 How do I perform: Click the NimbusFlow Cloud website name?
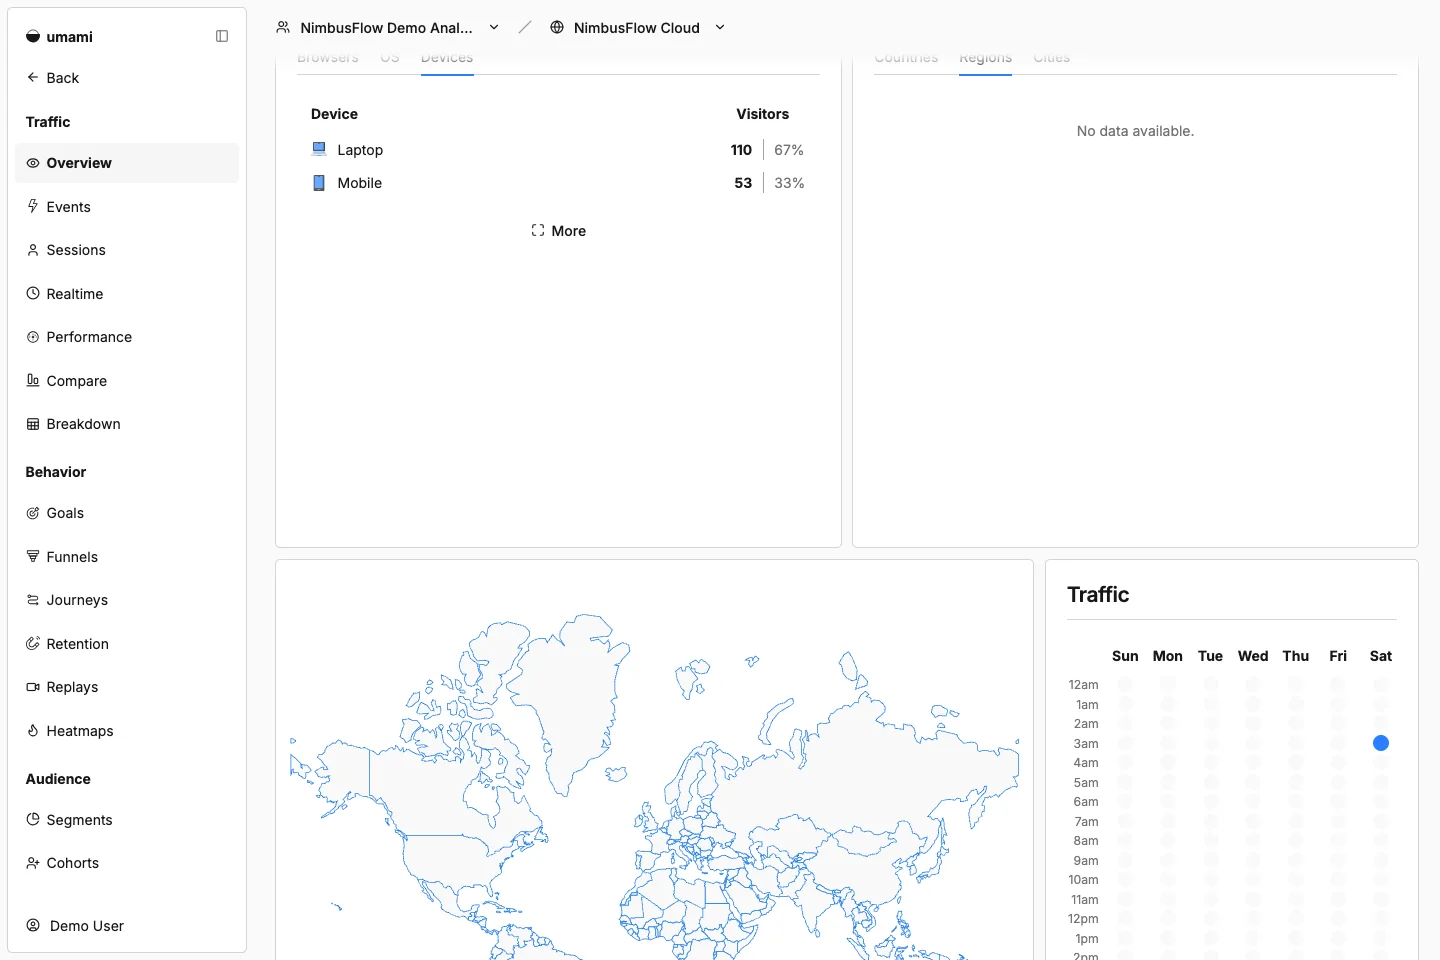(637, 28)
